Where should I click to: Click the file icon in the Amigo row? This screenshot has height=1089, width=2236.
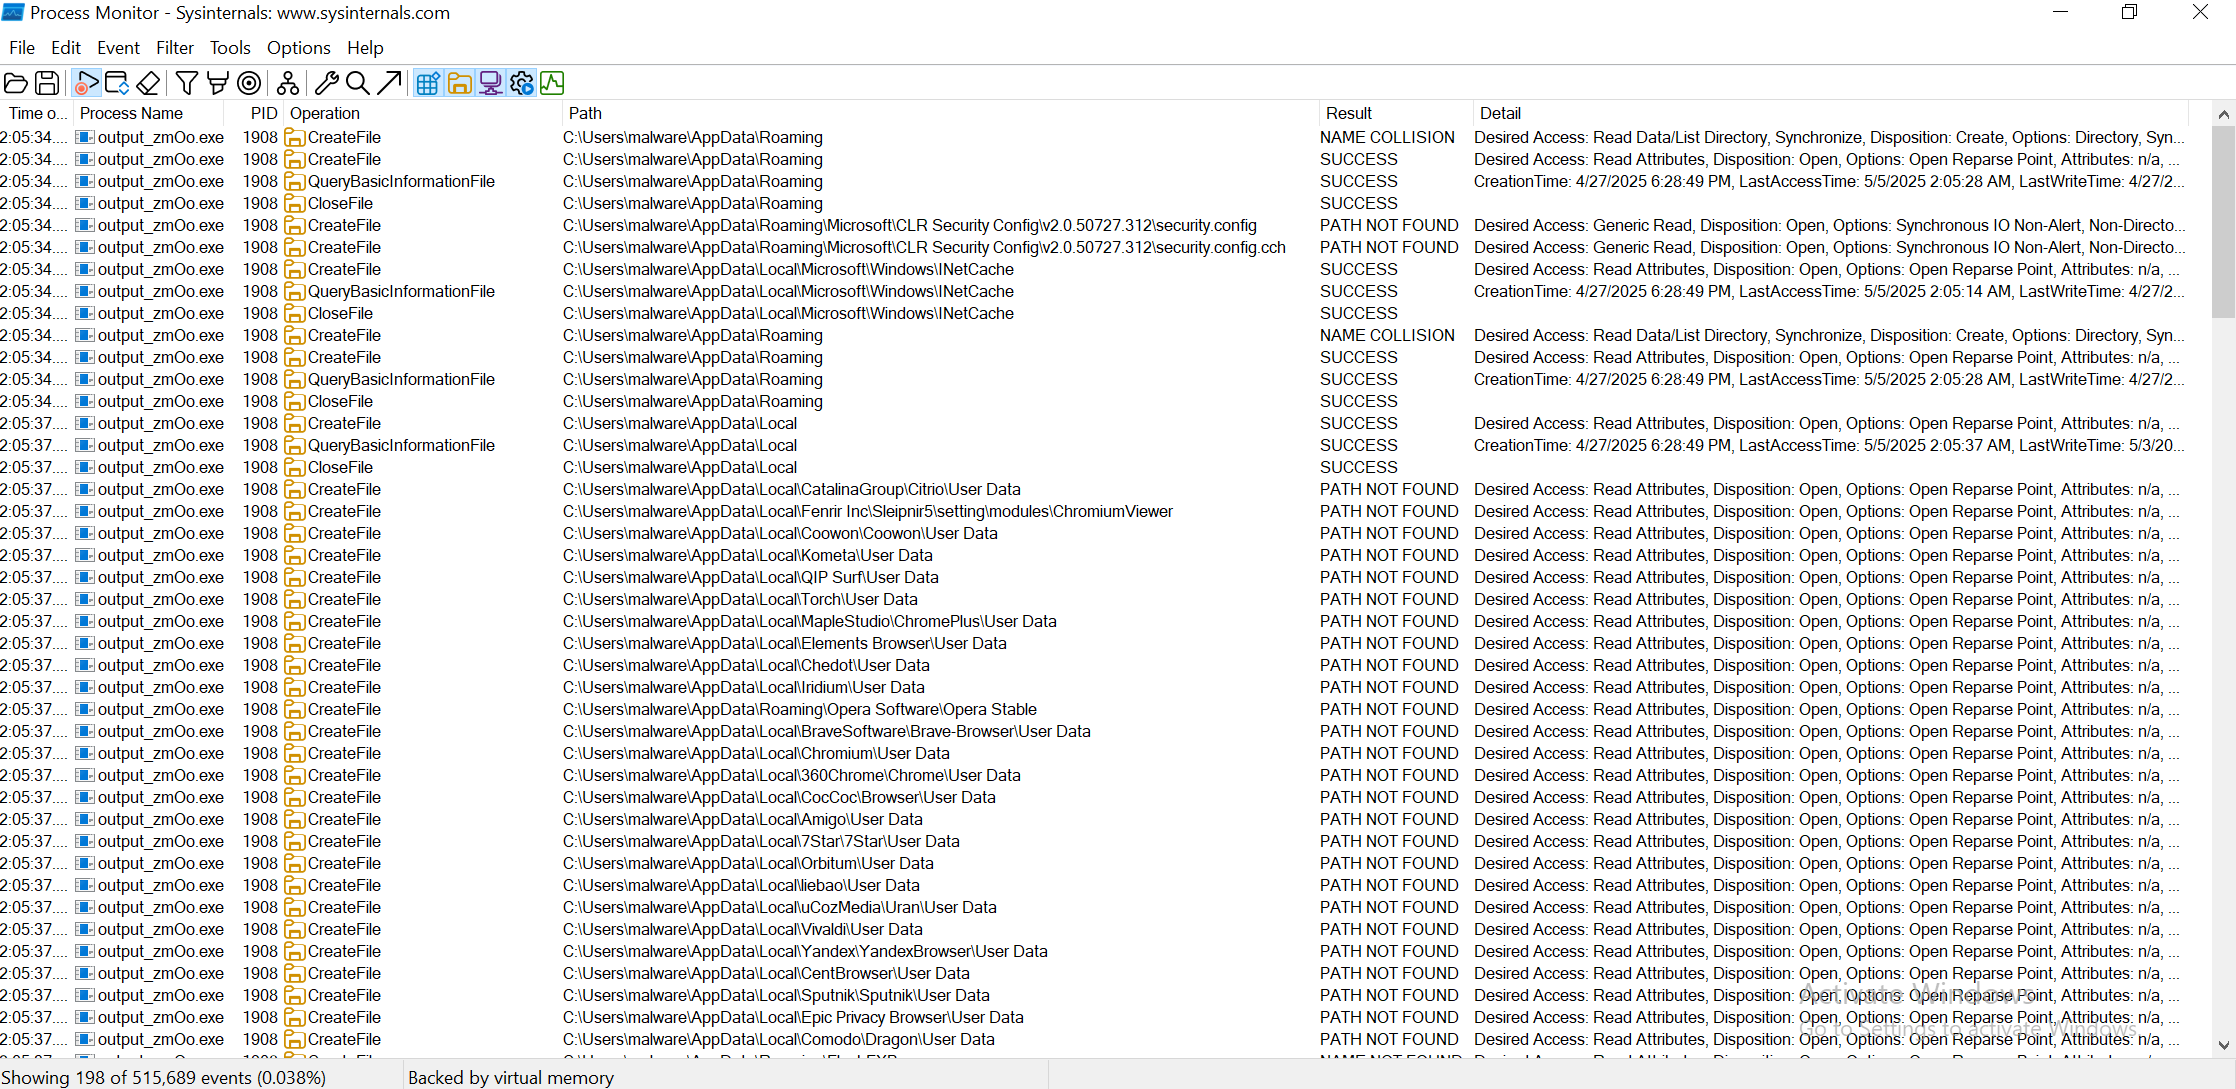click(x=294, y=819)
